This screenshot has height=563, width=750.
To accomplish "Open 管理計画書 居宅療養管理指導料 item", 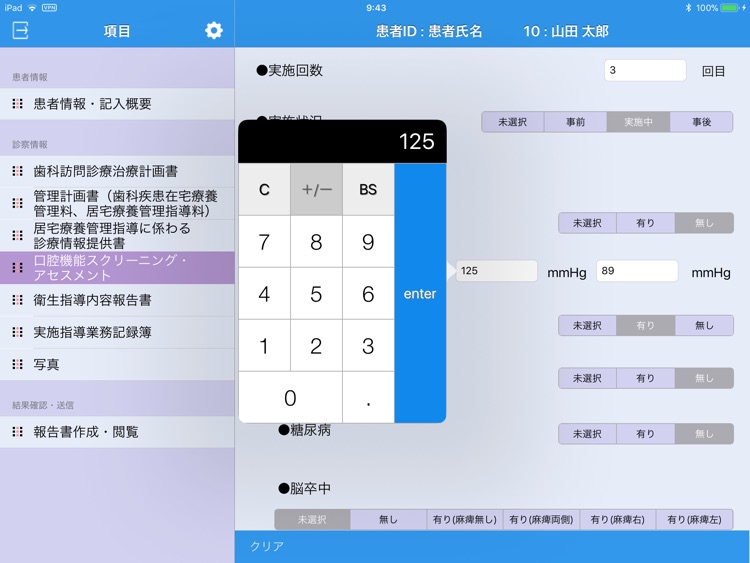I will pos(117,203).
